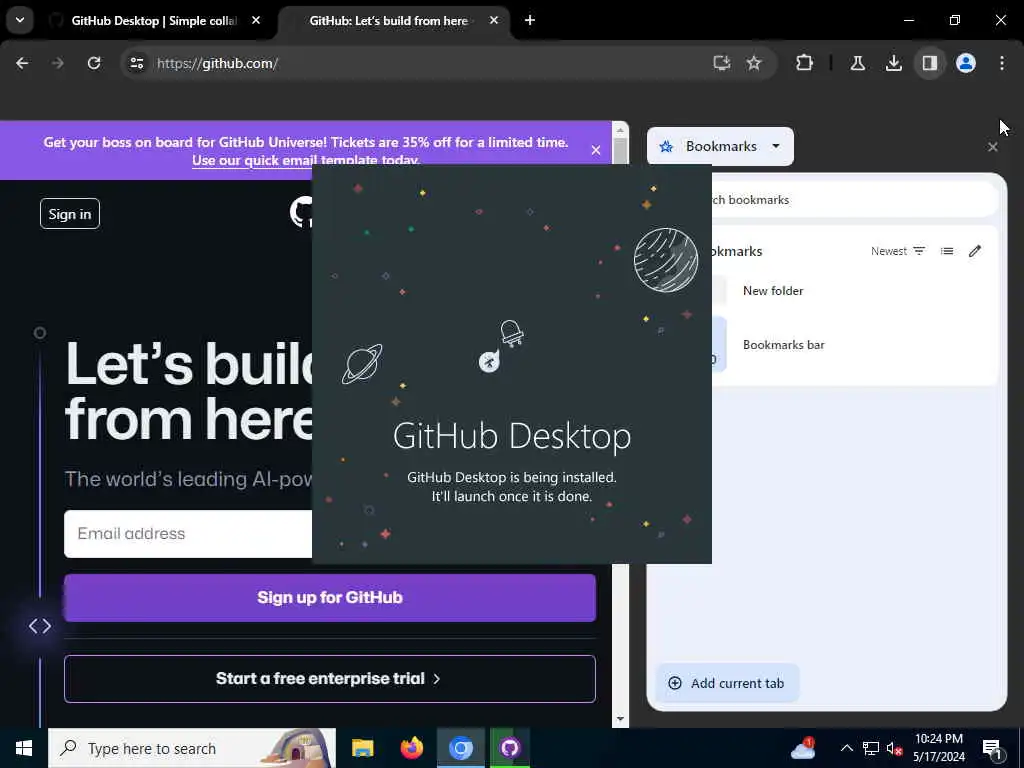Open the notification center icon
1024x768 pixels.
[x=992, y=749]
